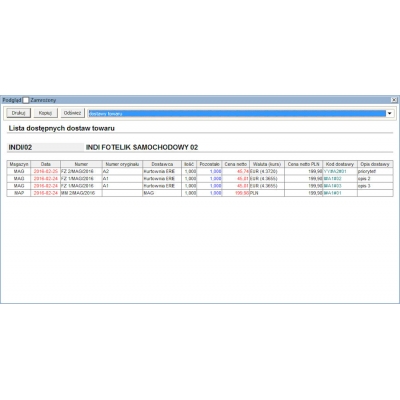
Task: Click the Kopiuj button
Action: coord(45,113)
